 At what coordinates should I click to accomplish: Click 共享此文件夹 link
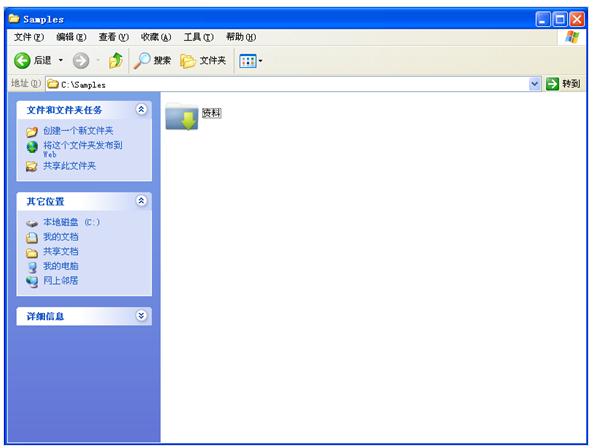69,166
